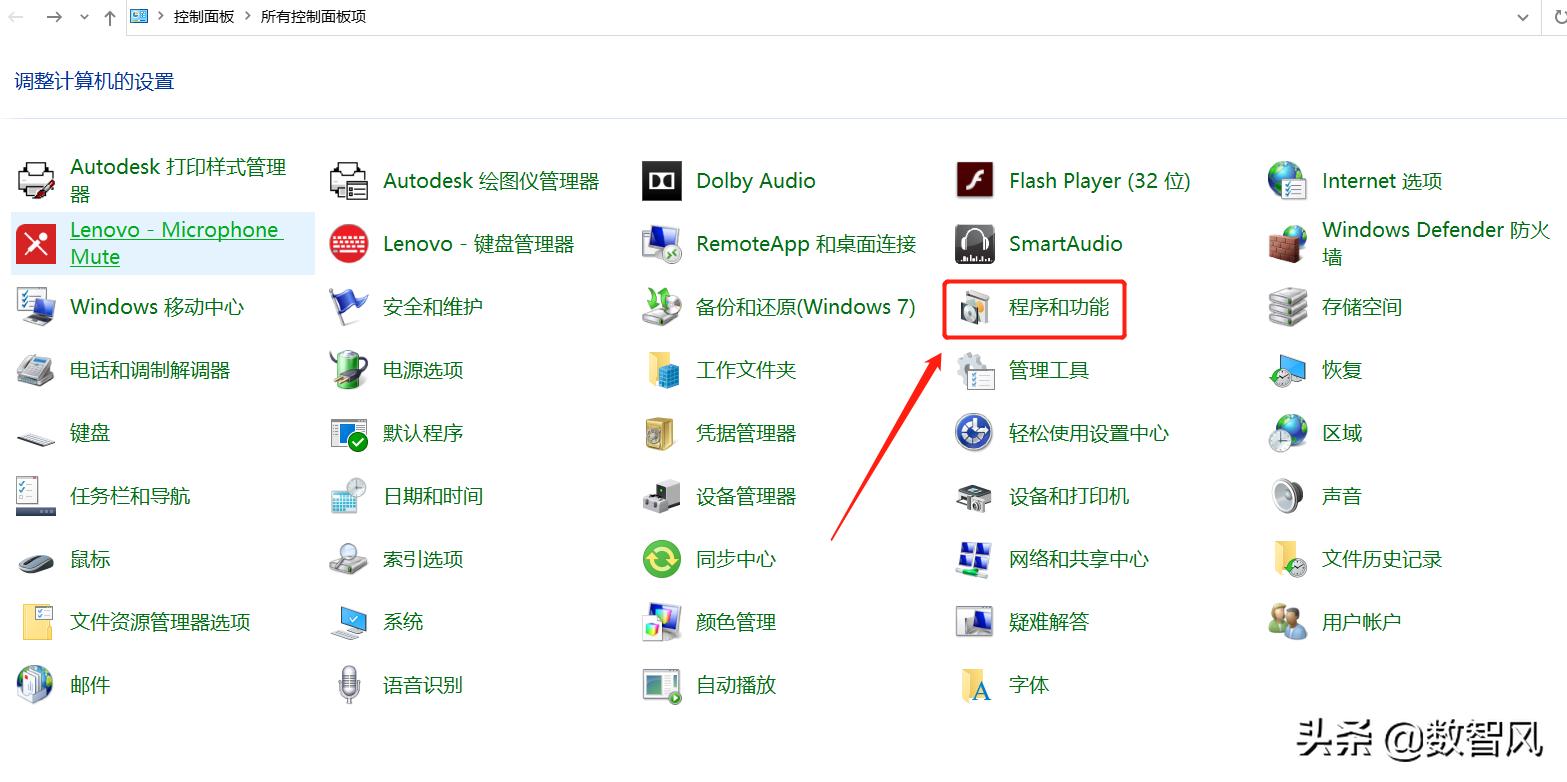Open the 备份和还原(Windows 7) icon
Image resolution: width=1567 pixels, height=782 pixels.
click(662, 307)
